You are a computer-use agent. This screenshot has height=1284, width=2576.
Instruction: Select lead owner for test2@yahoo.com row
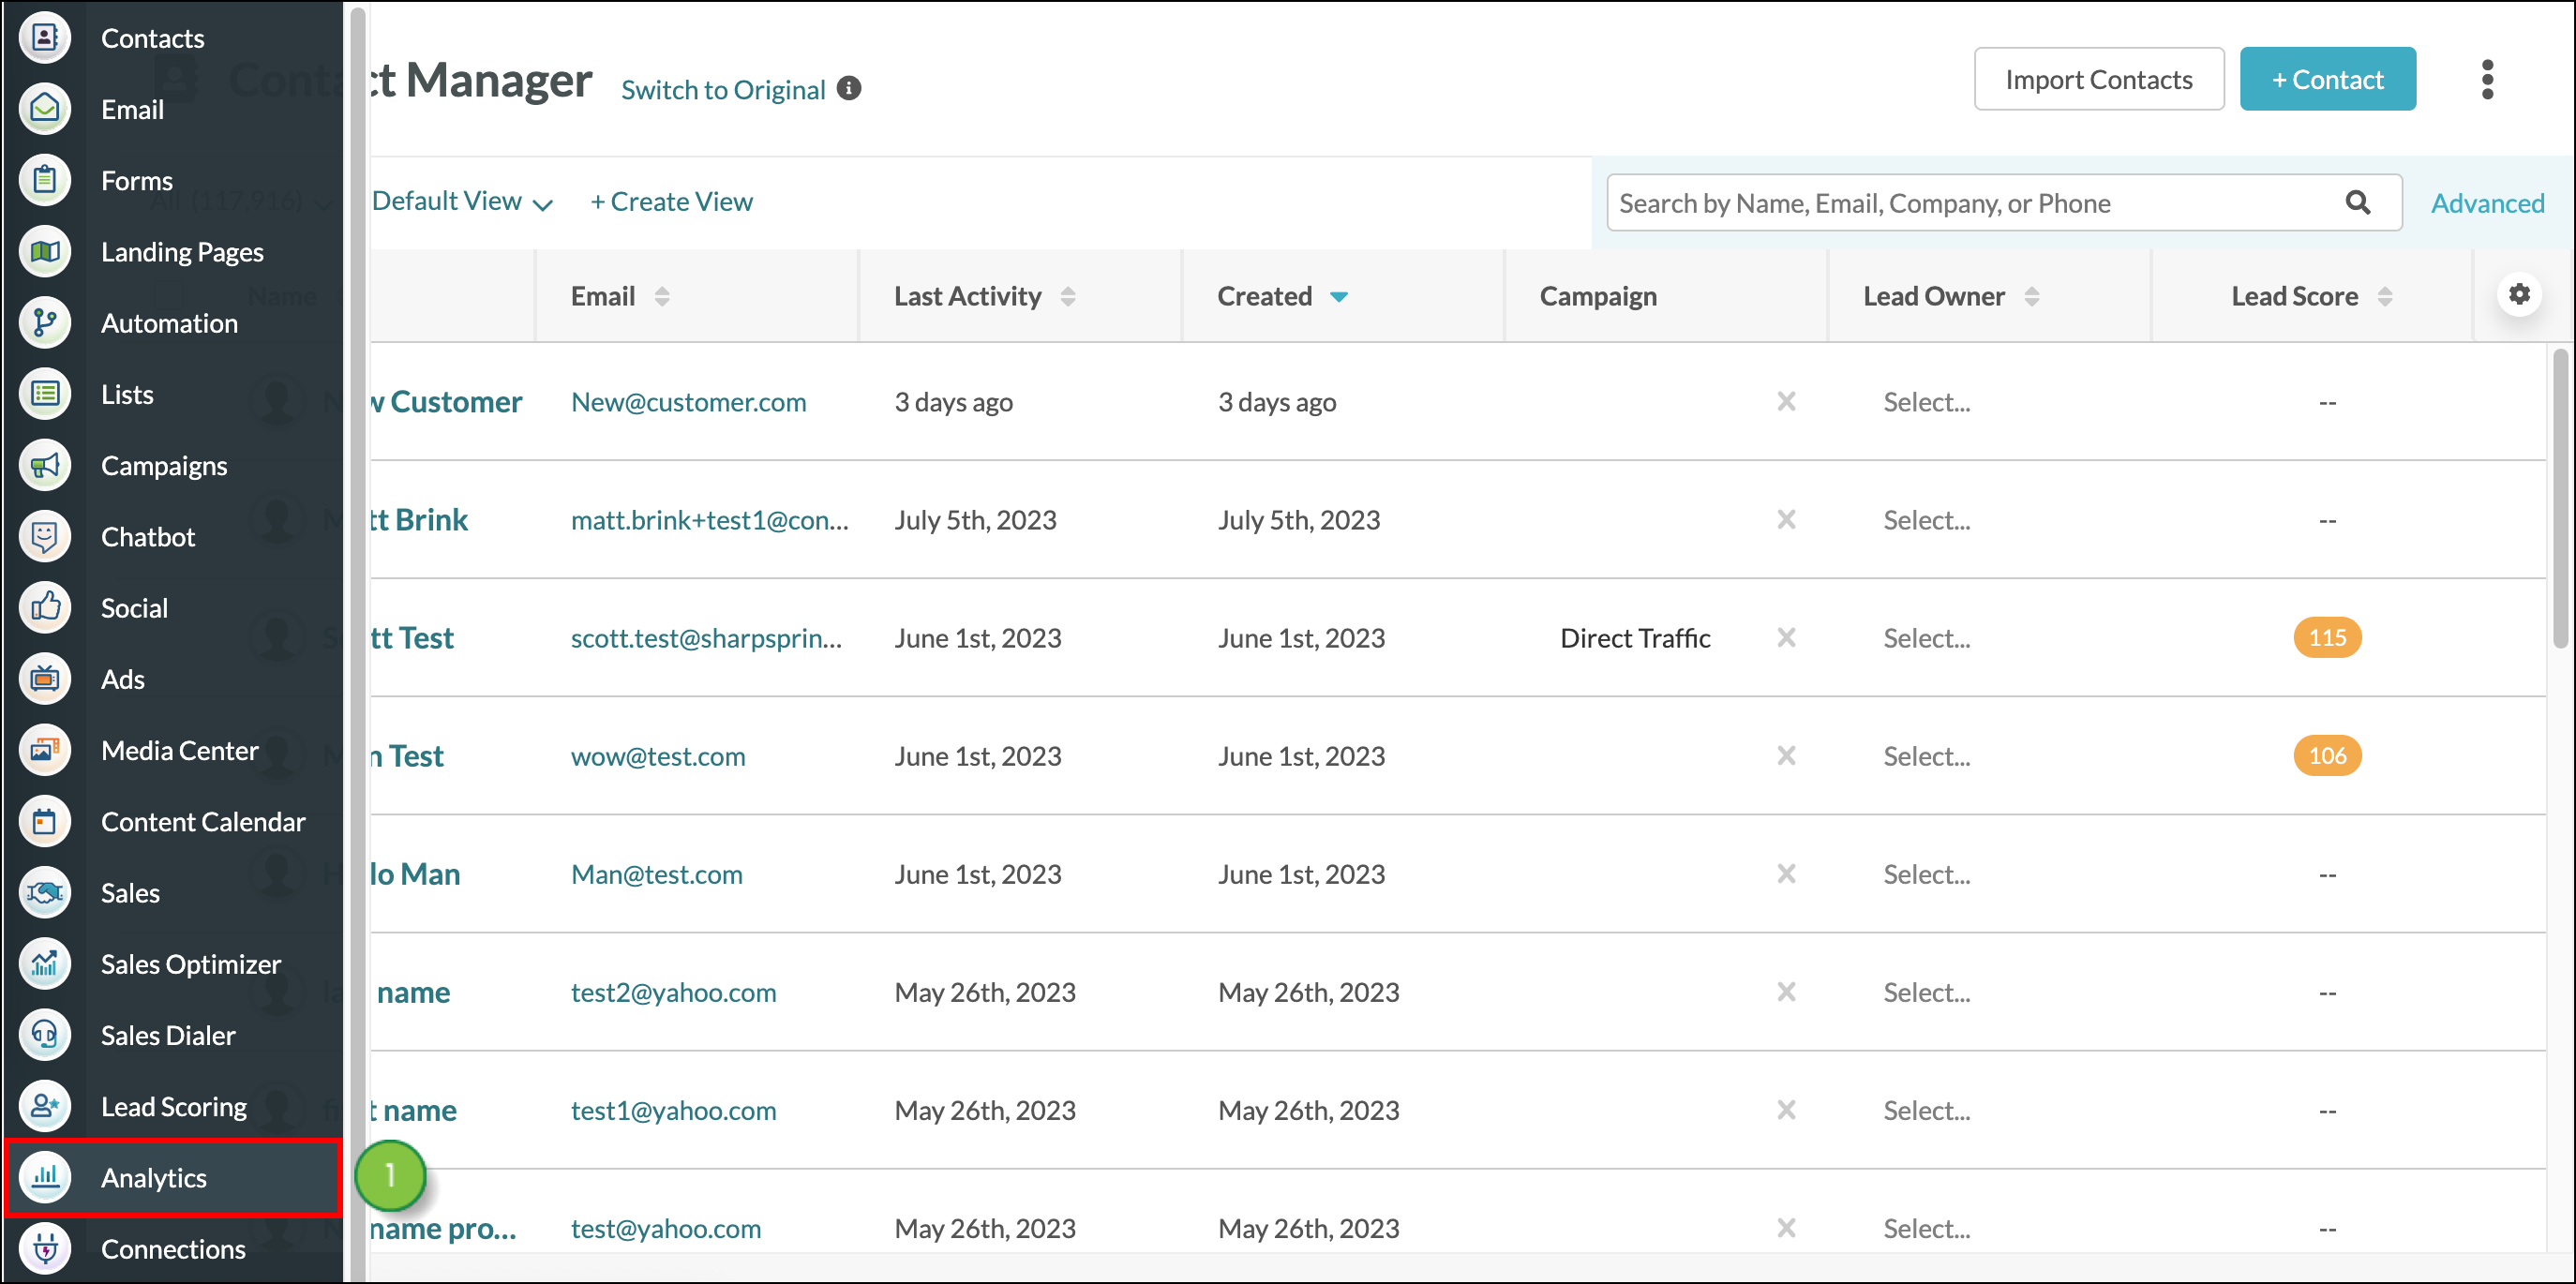(x=1927, y=992)
